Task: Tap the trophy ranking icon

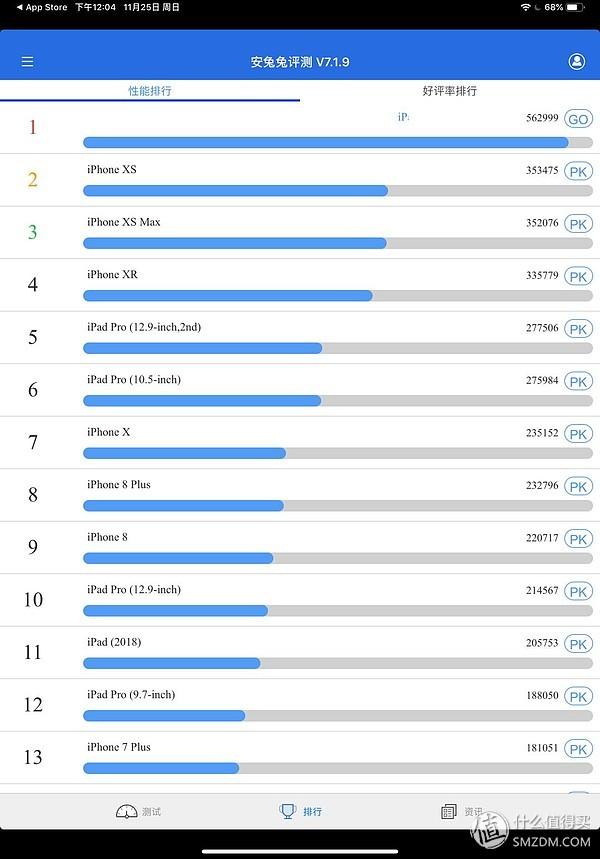Action: click(288, 811)
